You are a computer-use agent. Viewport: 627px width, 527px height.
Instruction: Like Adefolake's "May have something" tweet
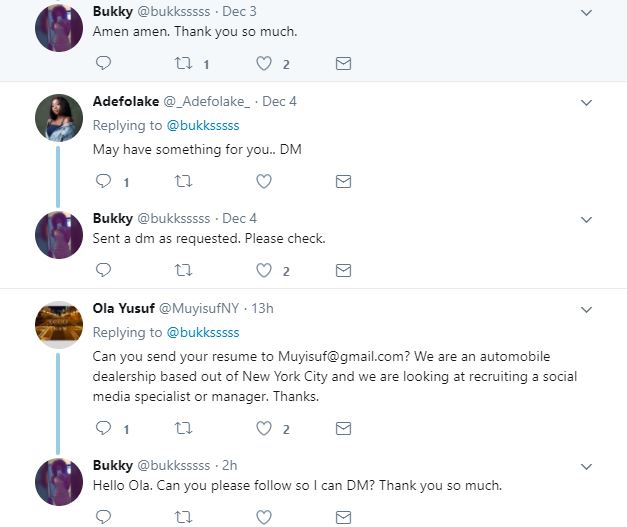(264, 182)
